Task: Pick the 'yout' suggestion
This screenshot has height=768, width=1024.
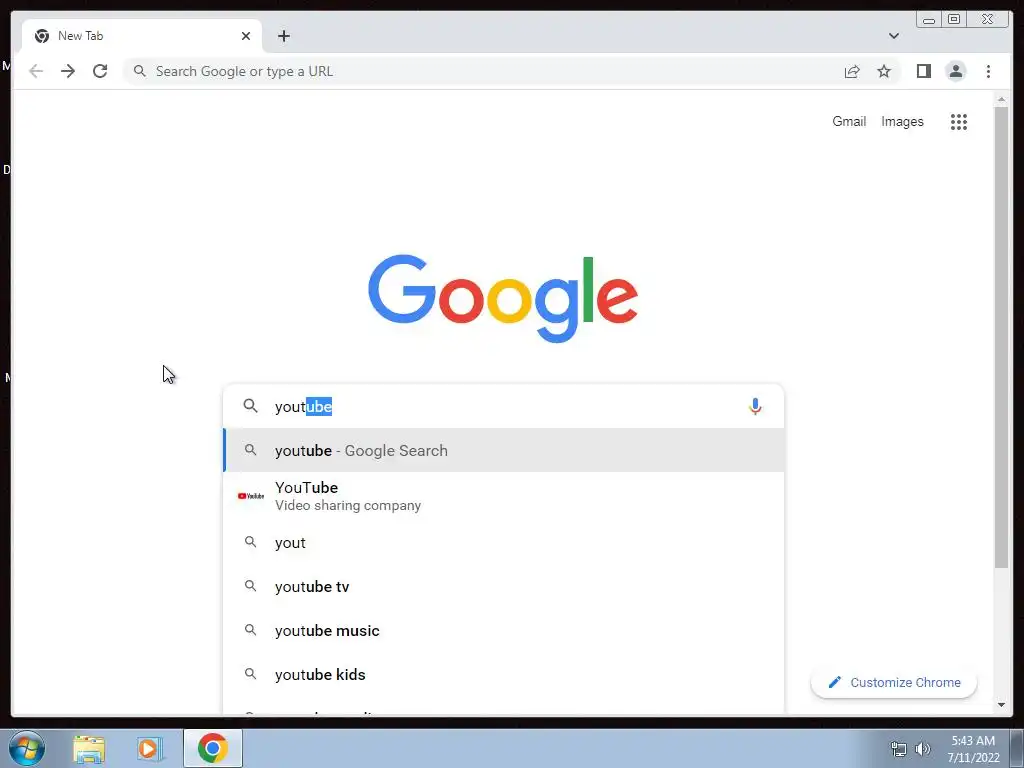Action: tap(504, 543)
